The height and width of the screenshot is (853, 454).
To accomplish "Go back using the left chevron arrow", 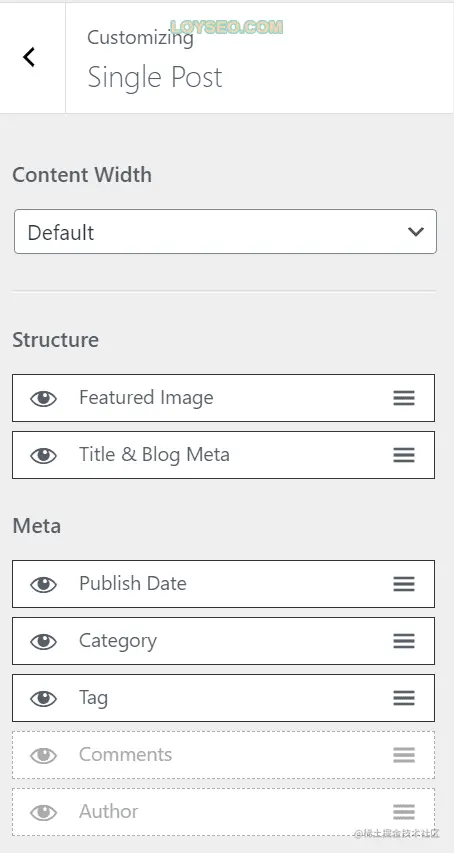I will click(29, 57).
